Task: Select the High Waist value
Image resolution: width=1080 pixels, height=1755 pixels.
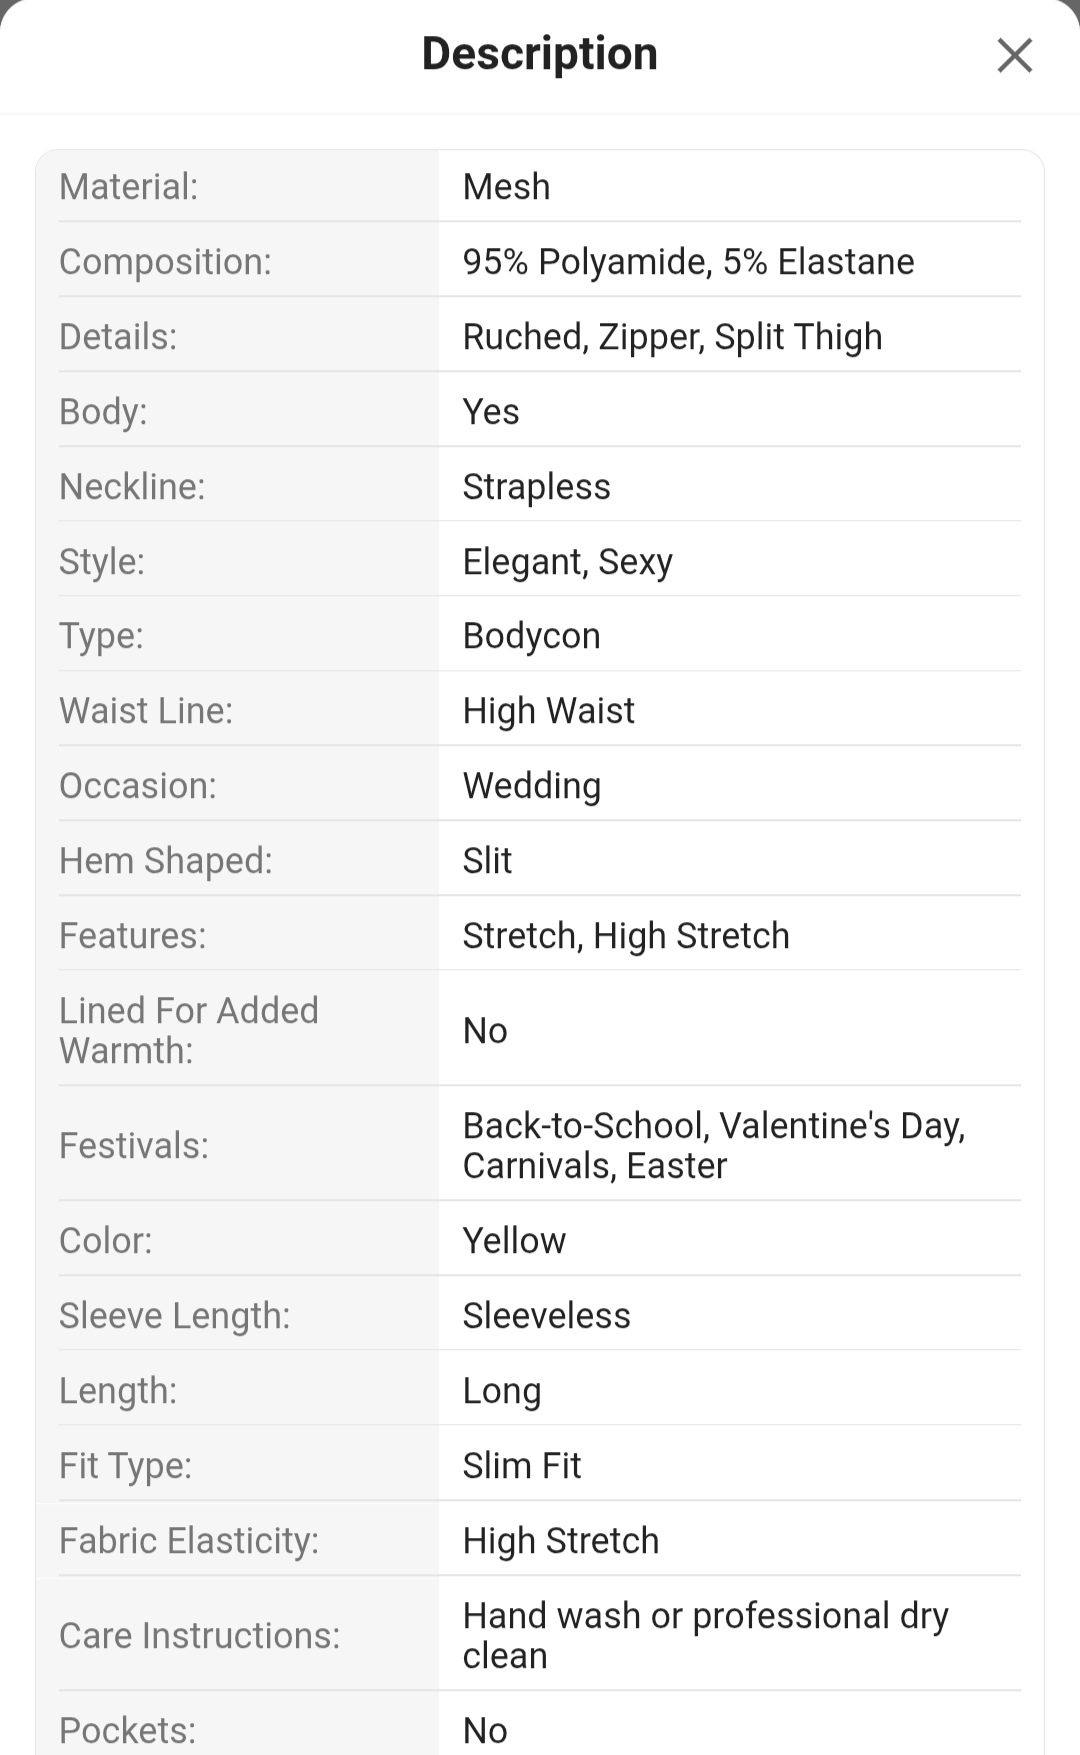Action: 548,711
